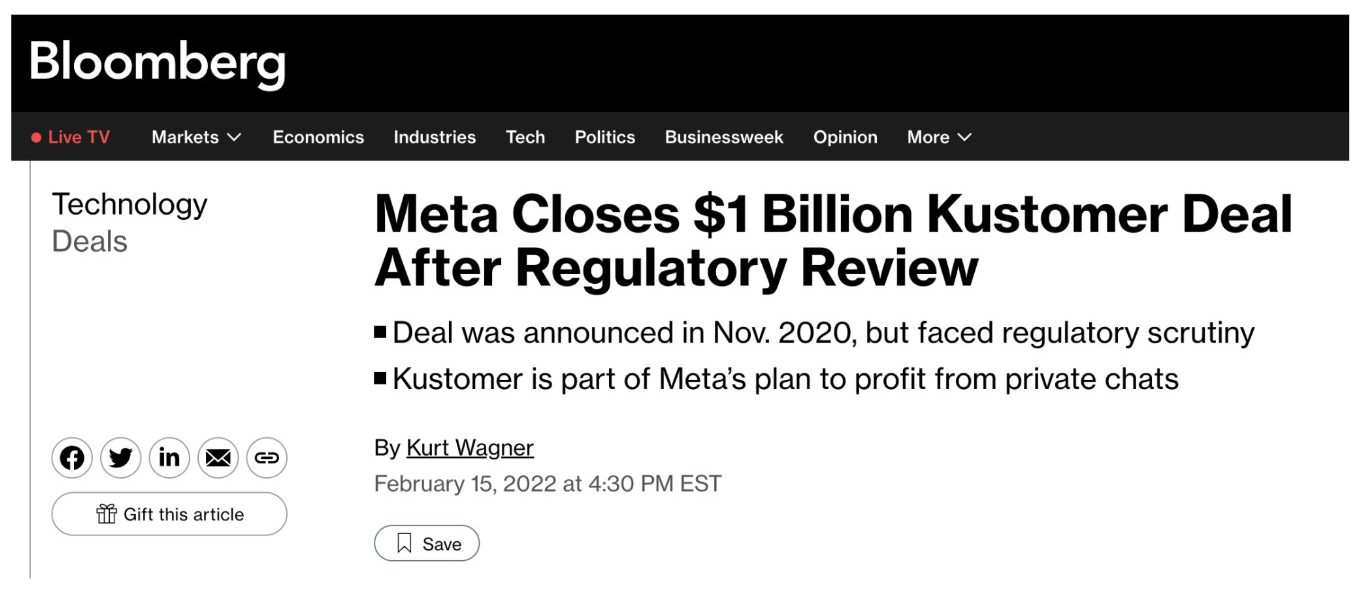Open Businessweek from the navigation

coord(724,138)
